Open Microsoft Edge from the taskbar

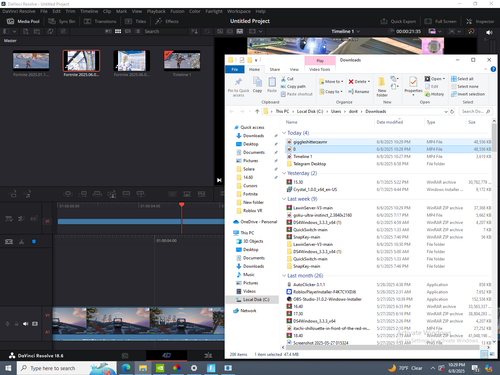coord(126,368)
